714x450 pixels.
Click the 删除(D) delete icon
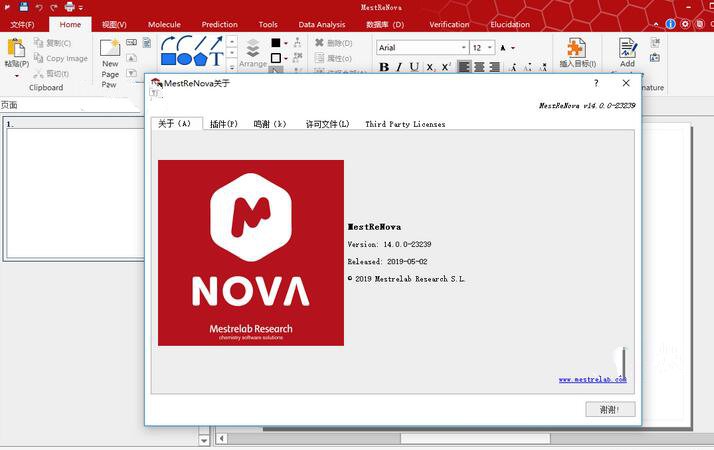[319, 43]
